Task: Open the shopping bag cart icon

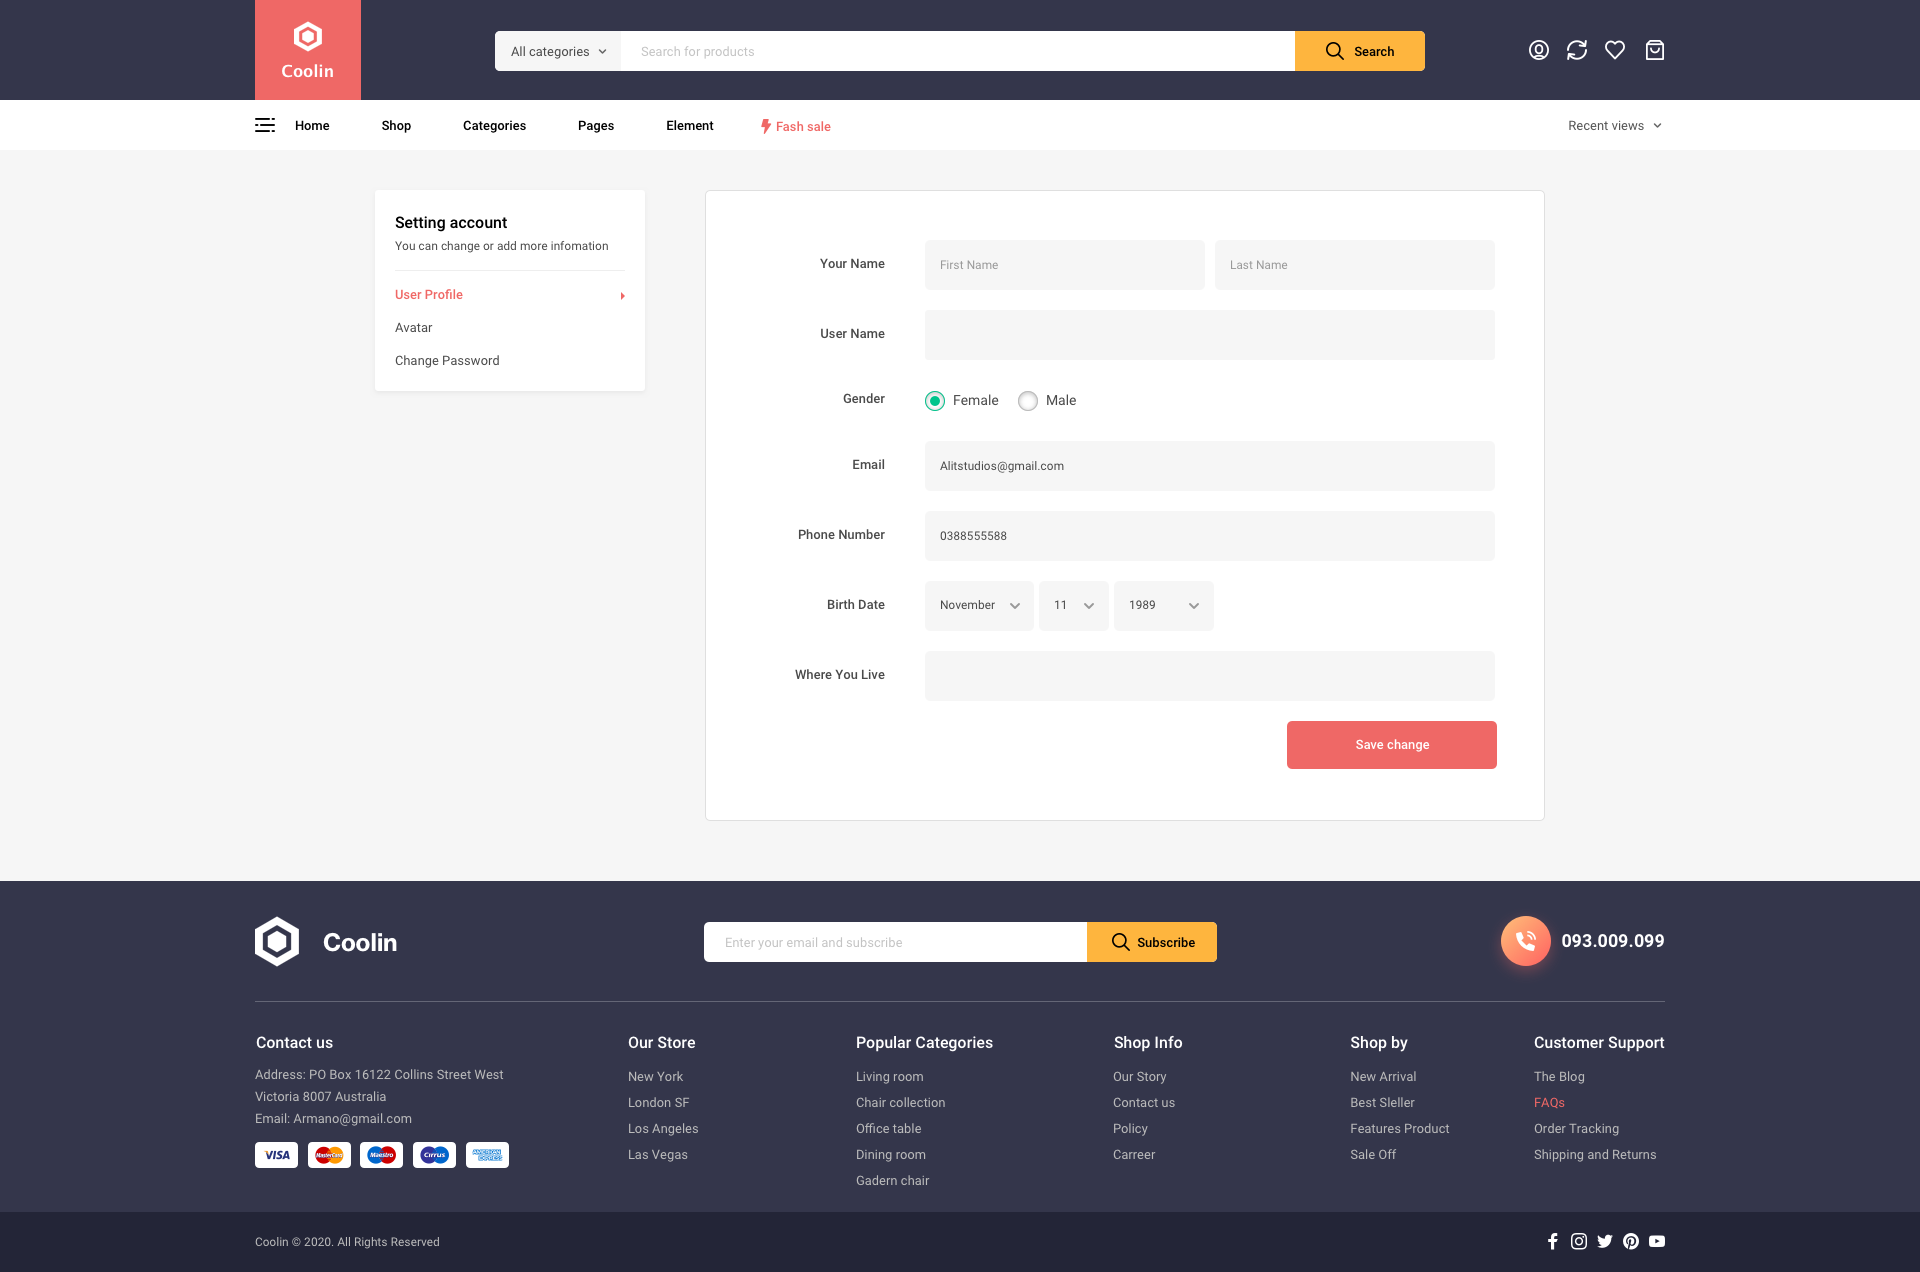Action: click(1655, 50)
